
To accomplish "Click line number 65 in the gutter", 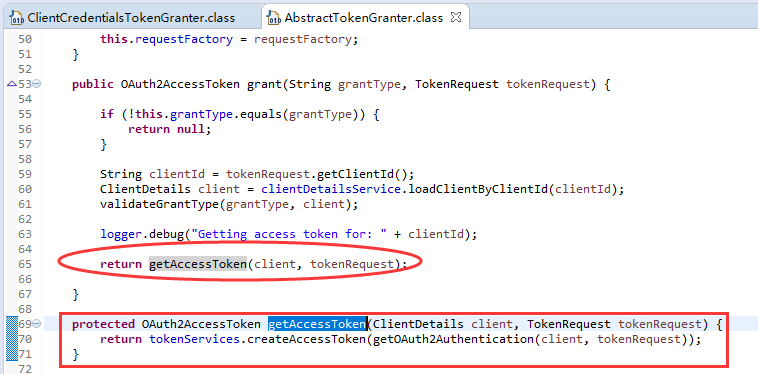I will click(25, 264).
